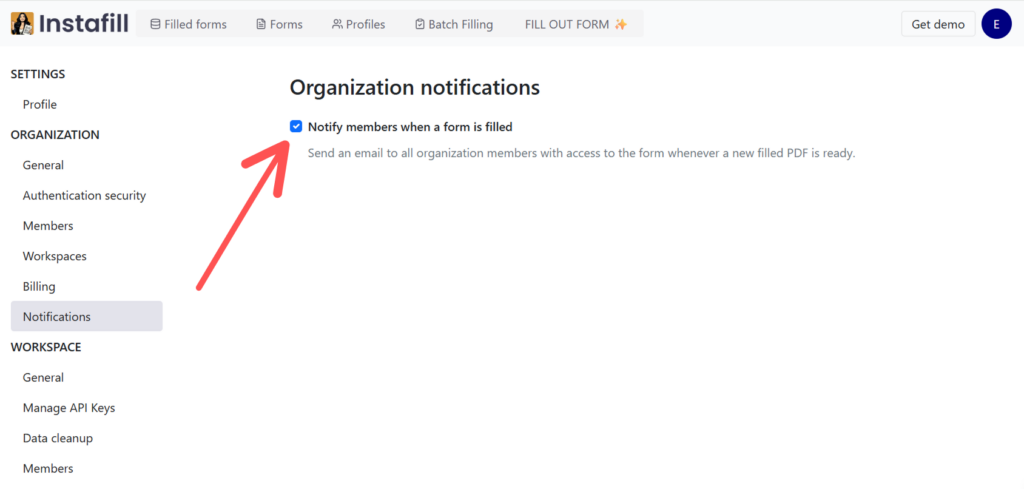This screenshot has height=489, width=1024.
Task: Open Profile under Settings
Action: (40, 105)
